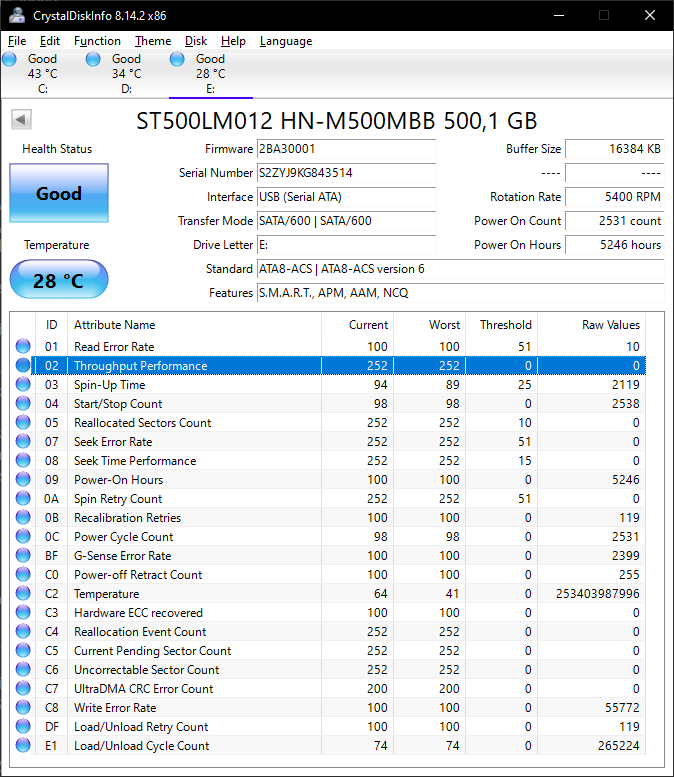Click the Buffer Size value 16384 KB
This screenshot has height=777, width=674.
[x=615, y=149]
